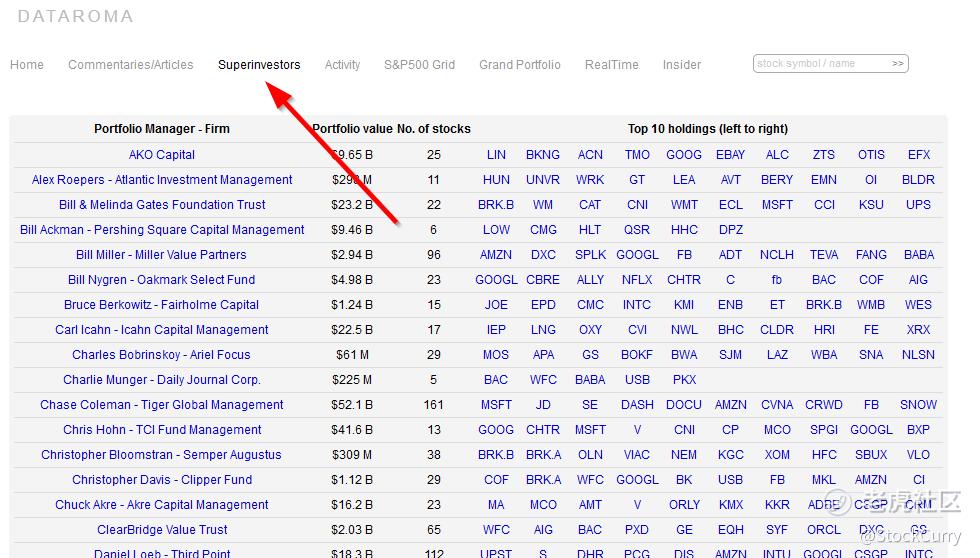Open Bruce Berkowitz - Fairholme Capital

(x=161, y=305)
